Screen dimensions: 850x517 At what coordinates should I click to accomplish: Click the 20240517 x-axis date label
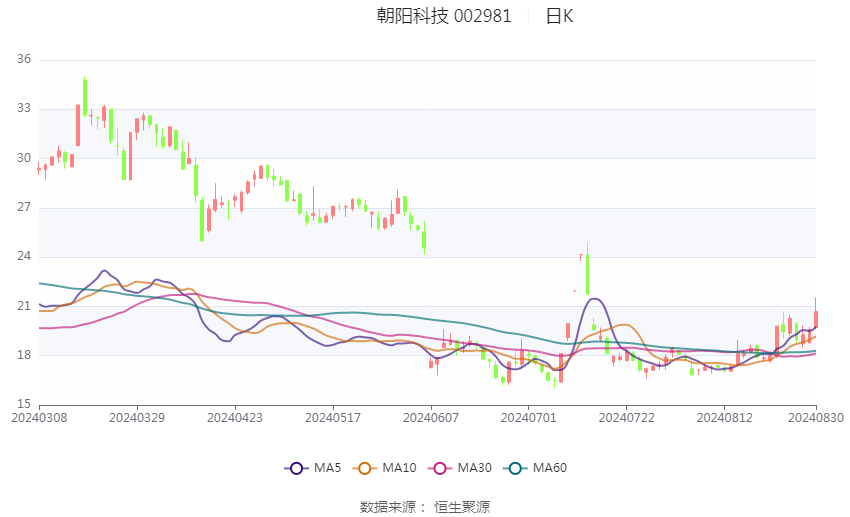(x=333, y=418)
